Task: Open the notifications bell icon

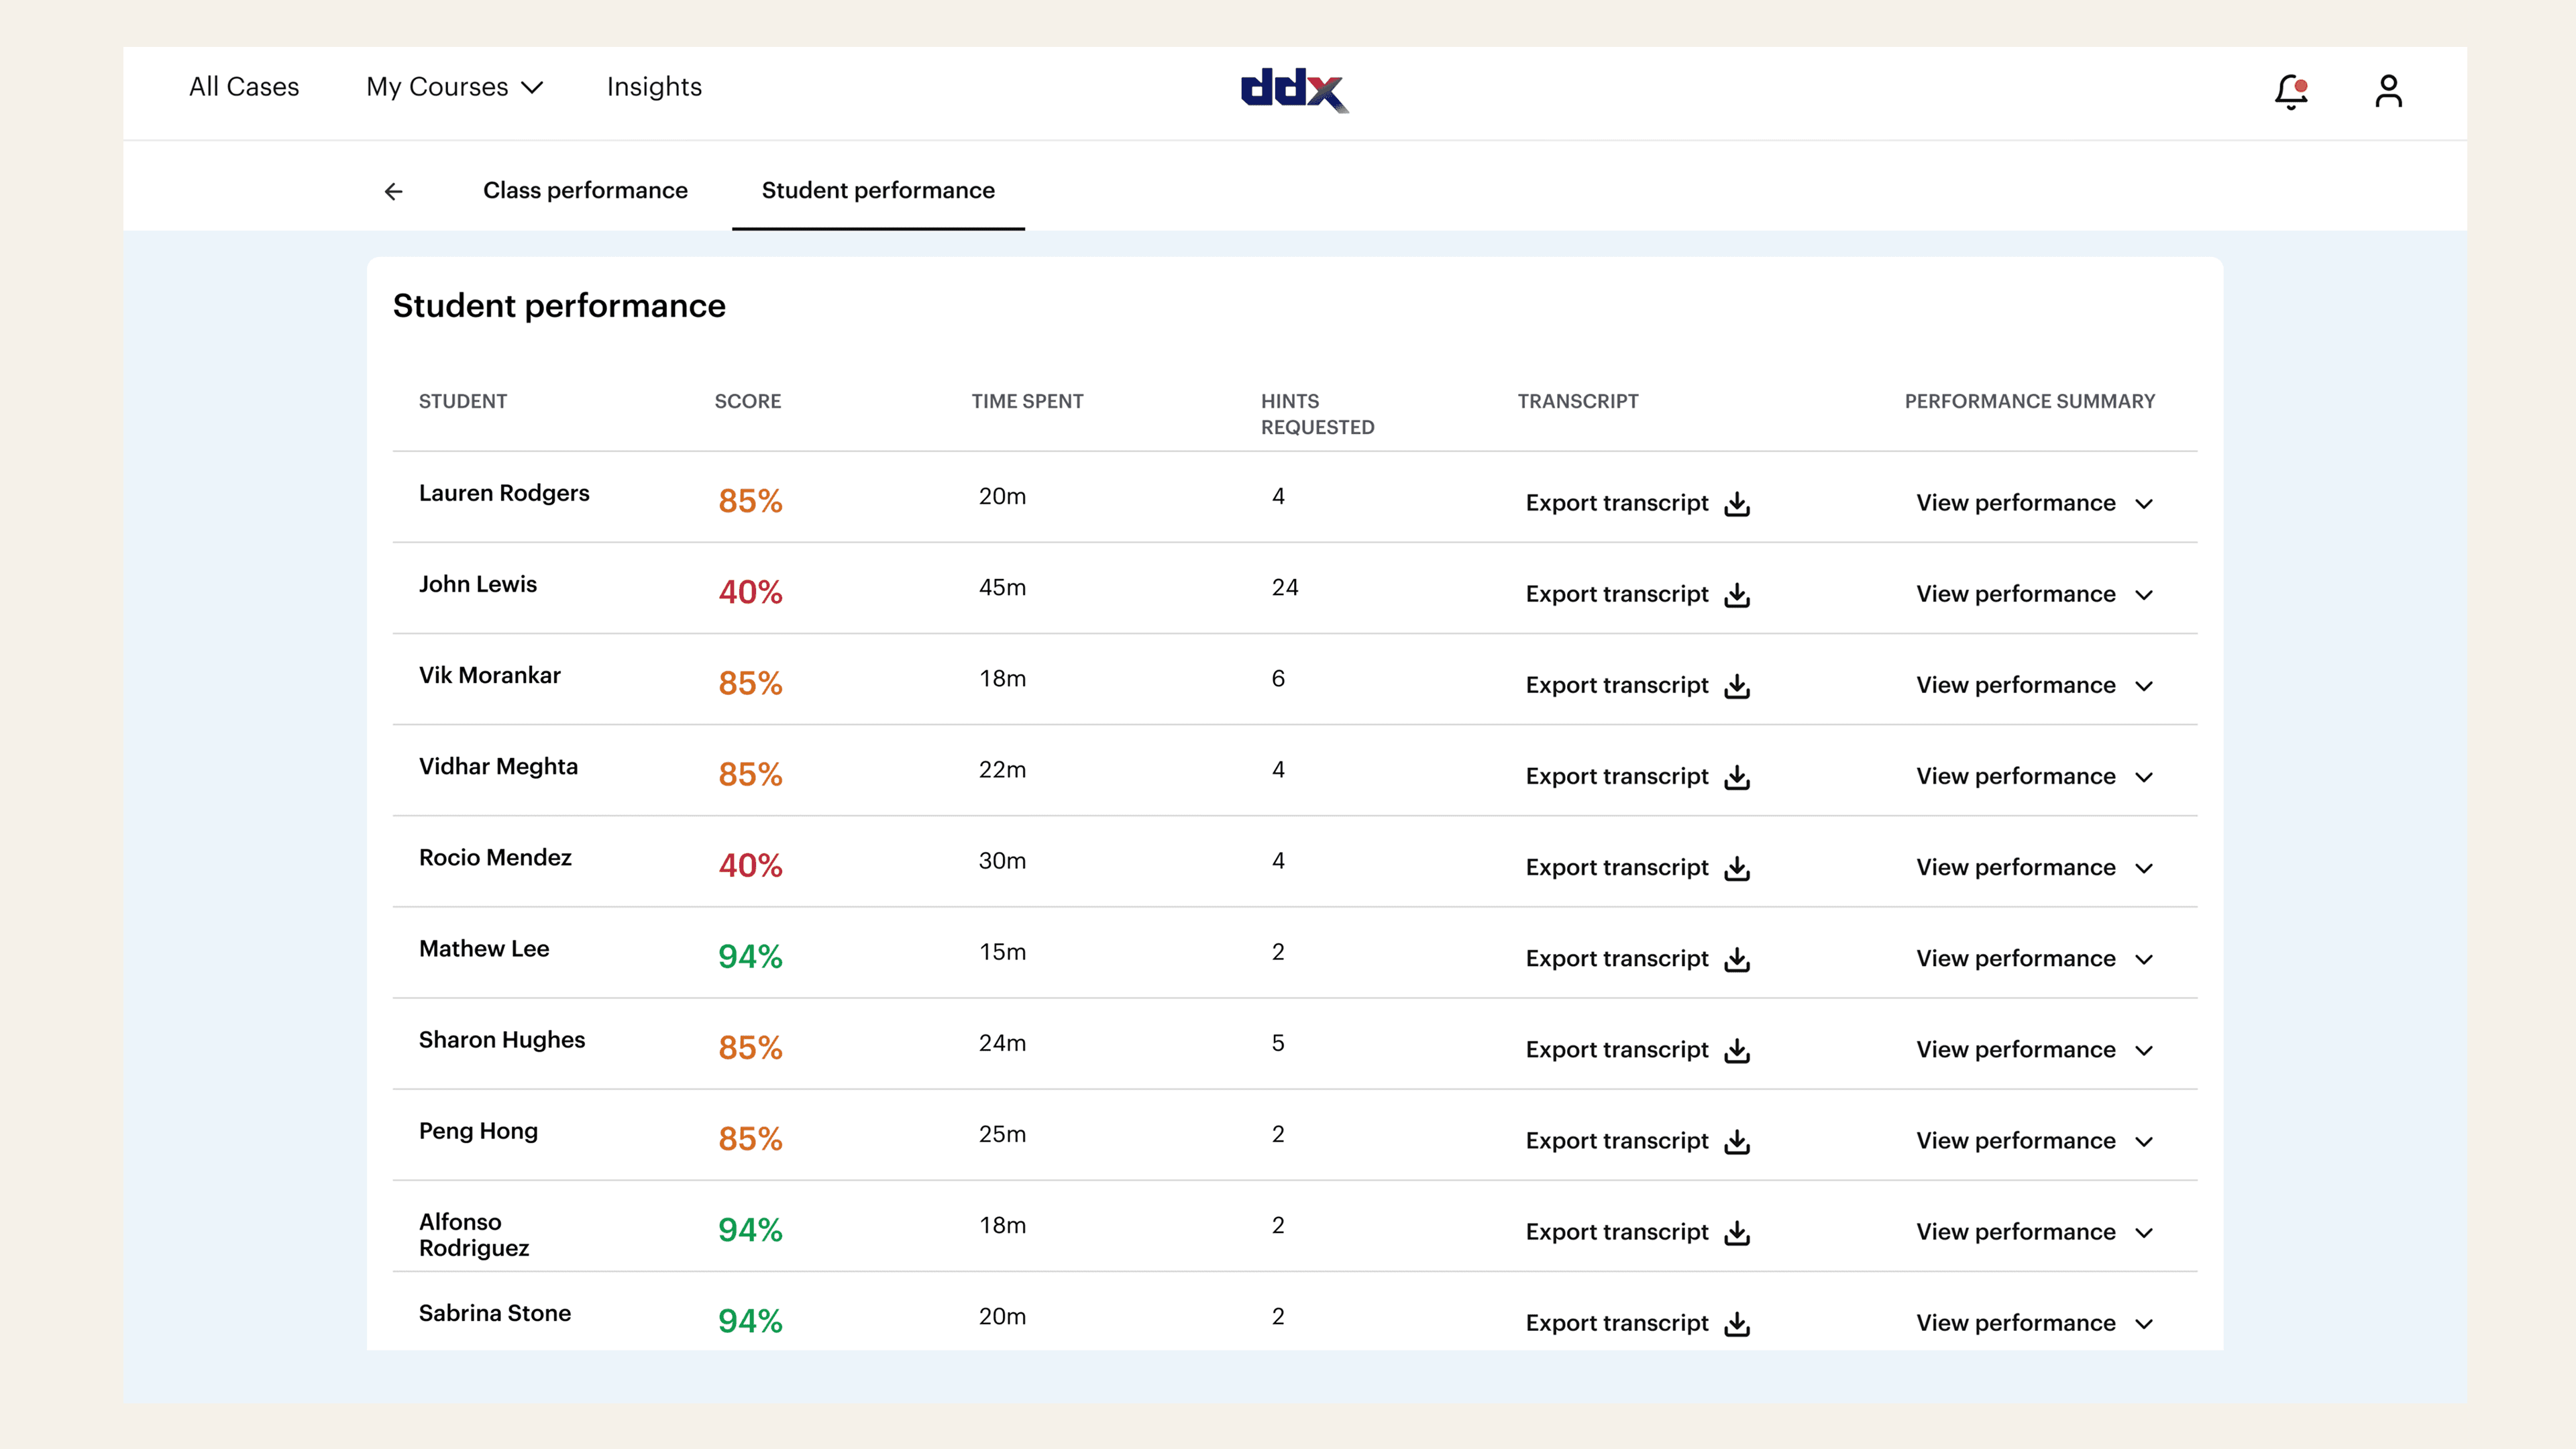Action: [x=2290, y=91]
